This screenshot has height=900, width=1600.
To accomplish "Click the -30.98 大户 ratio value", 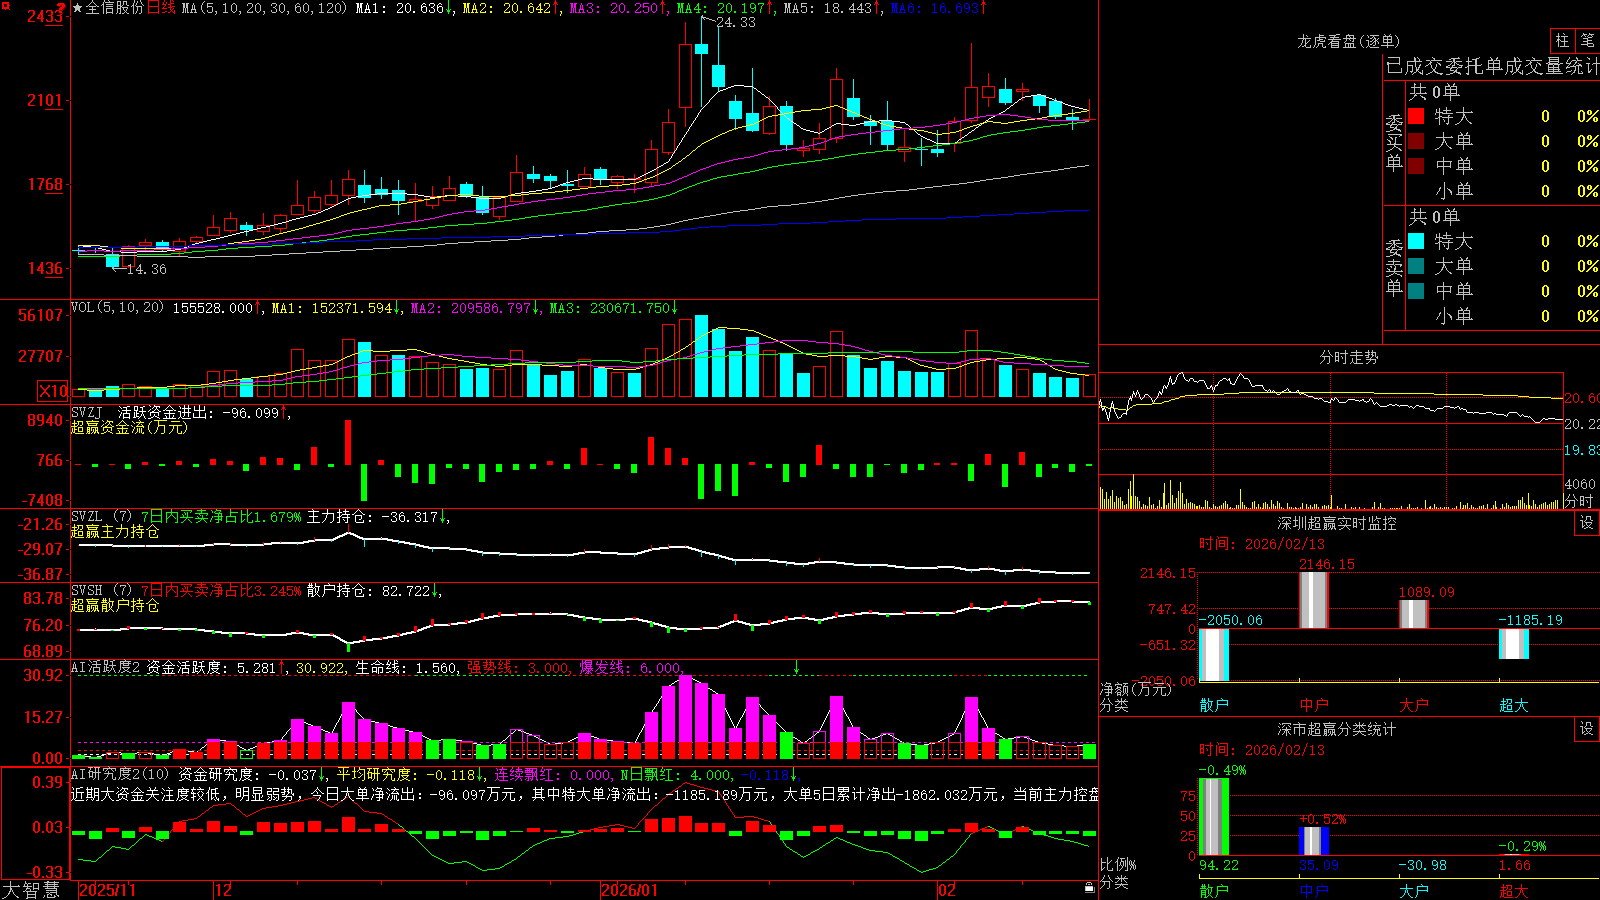I will coord(1422,865).
